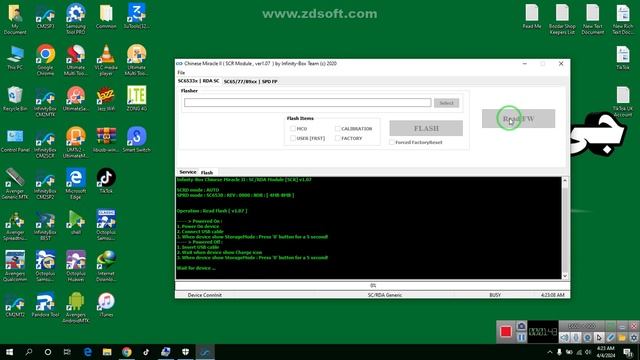Select the VLC media player desktop icon

tap(106, 60)
